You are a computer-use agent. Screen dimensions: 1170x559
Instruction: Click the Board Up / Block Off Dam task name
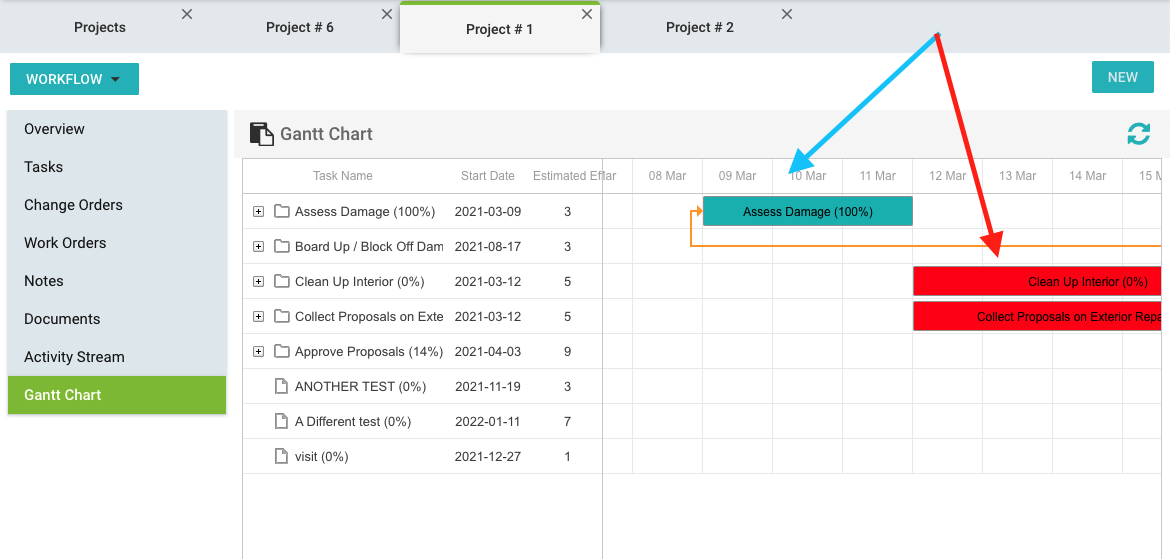click(369, 247)
